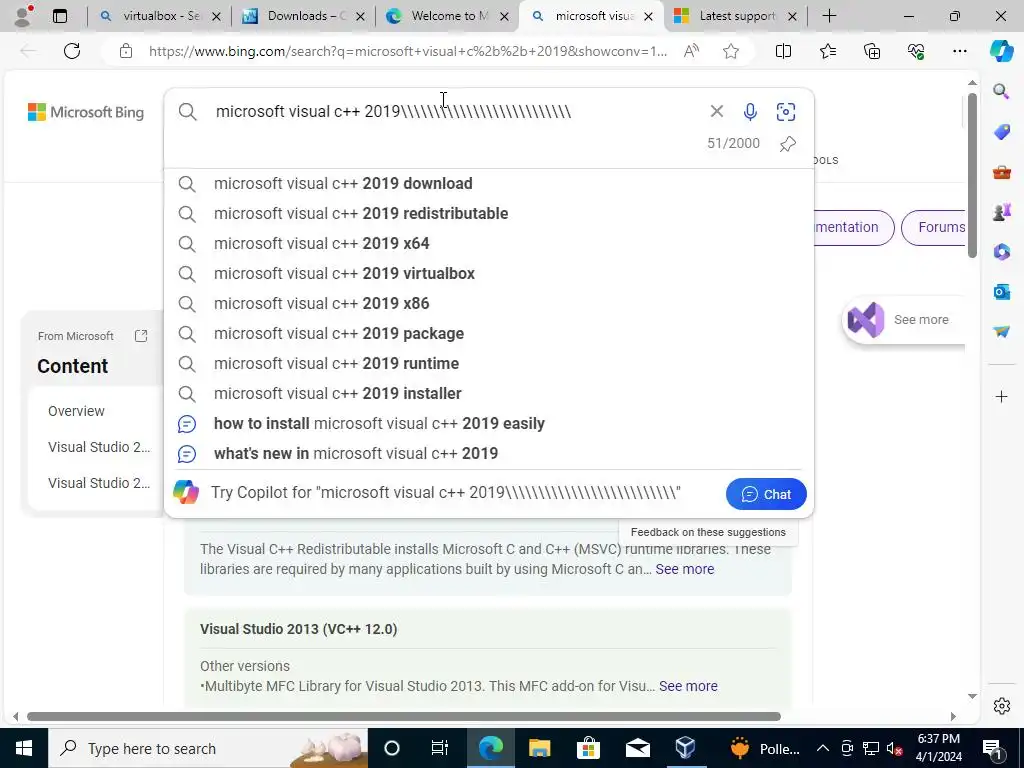Pin the search box with pushpin icon
The image size is (1024, 768).
coord(788,144)
